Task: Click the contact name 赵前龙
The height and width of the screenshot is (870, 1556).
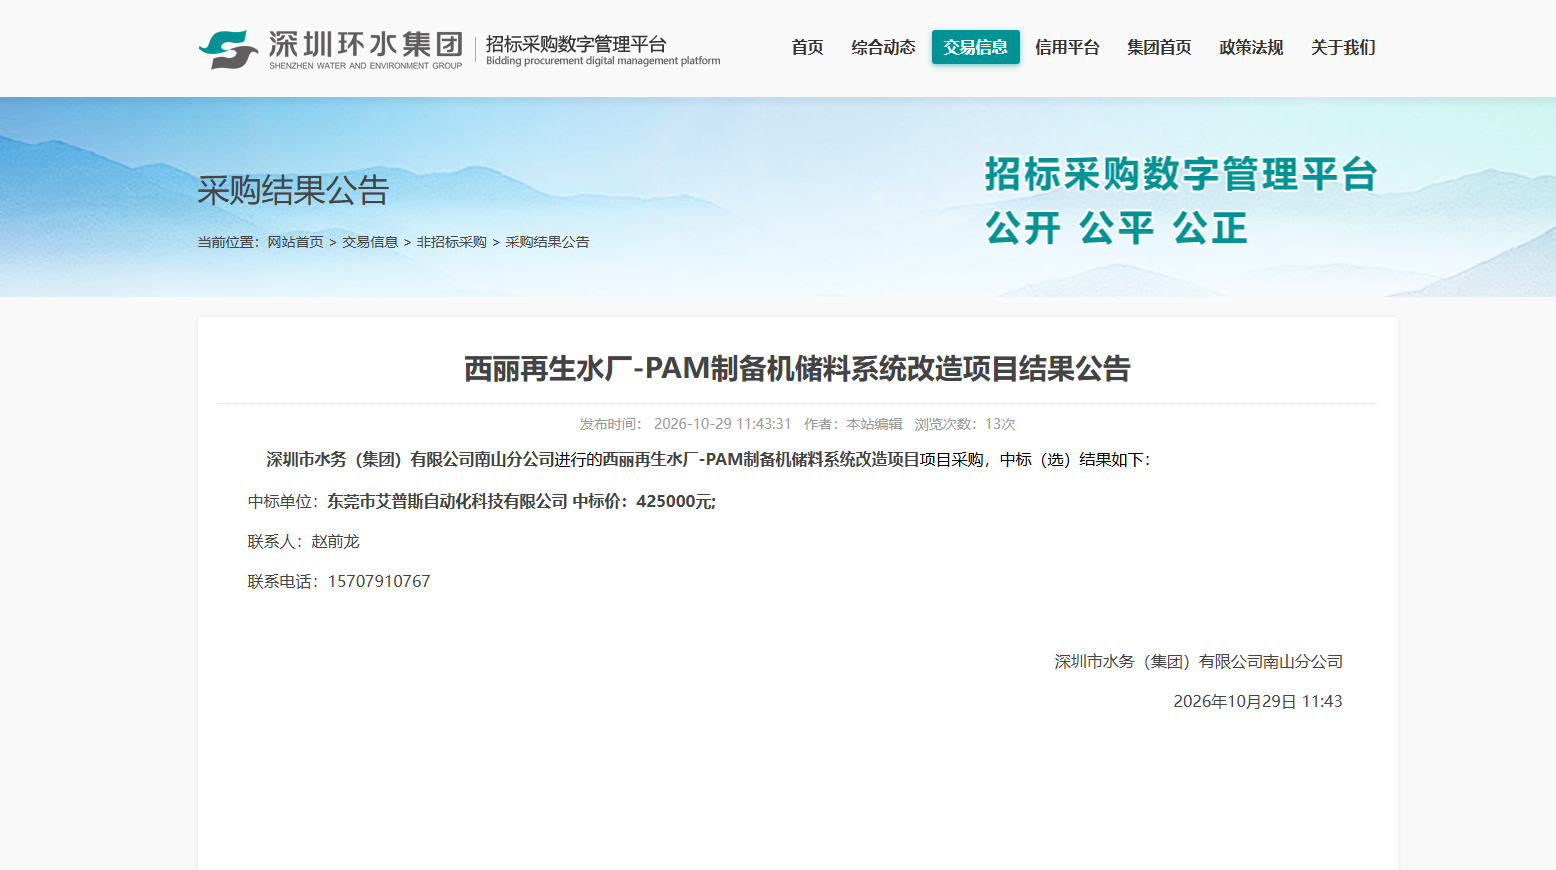Action: pos(335,541)
